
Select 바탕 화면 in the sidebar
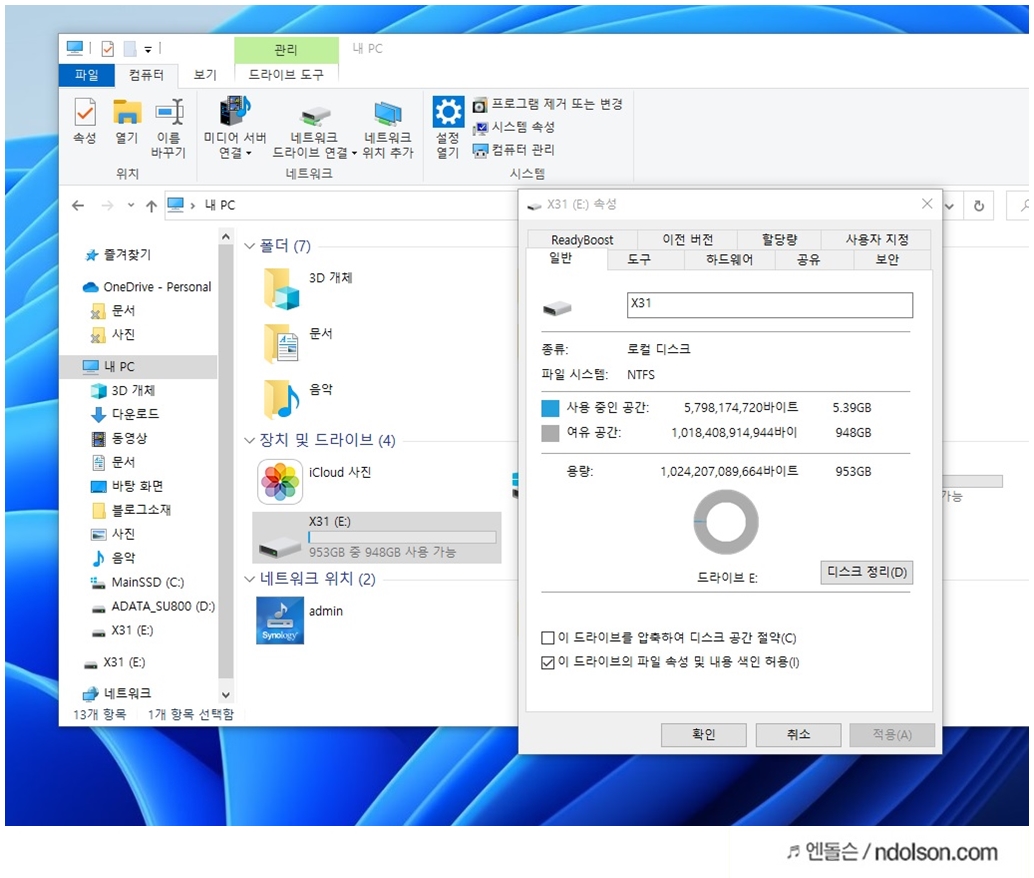pyautogui.click(x=127, y=486)
